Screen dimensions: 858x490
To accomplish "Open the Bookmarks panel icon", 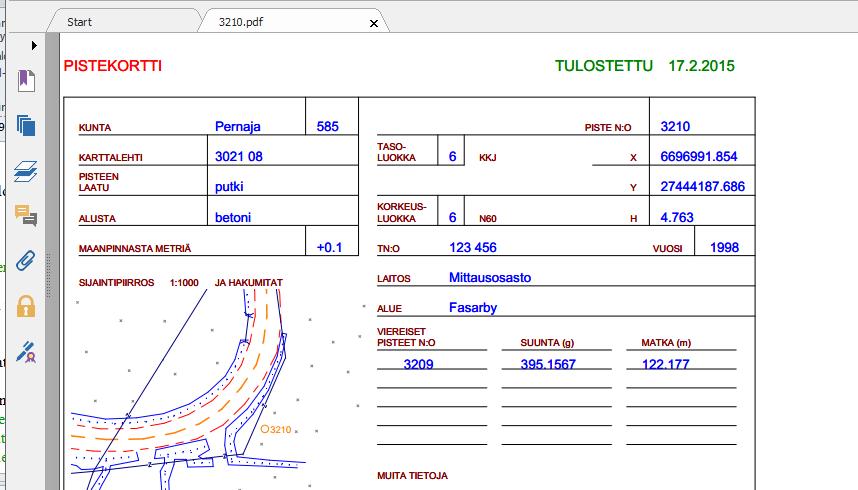I will 26,80.
